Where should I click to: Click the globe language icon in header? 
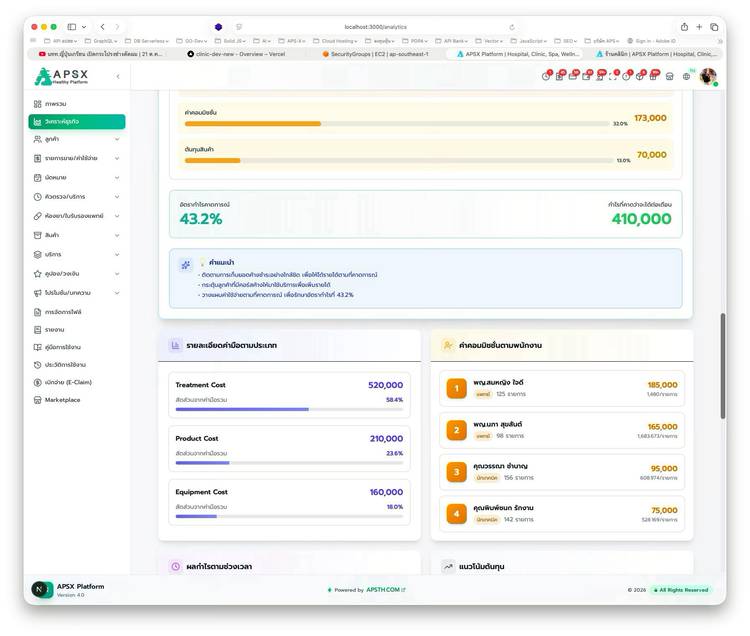(x=686, y=76)
